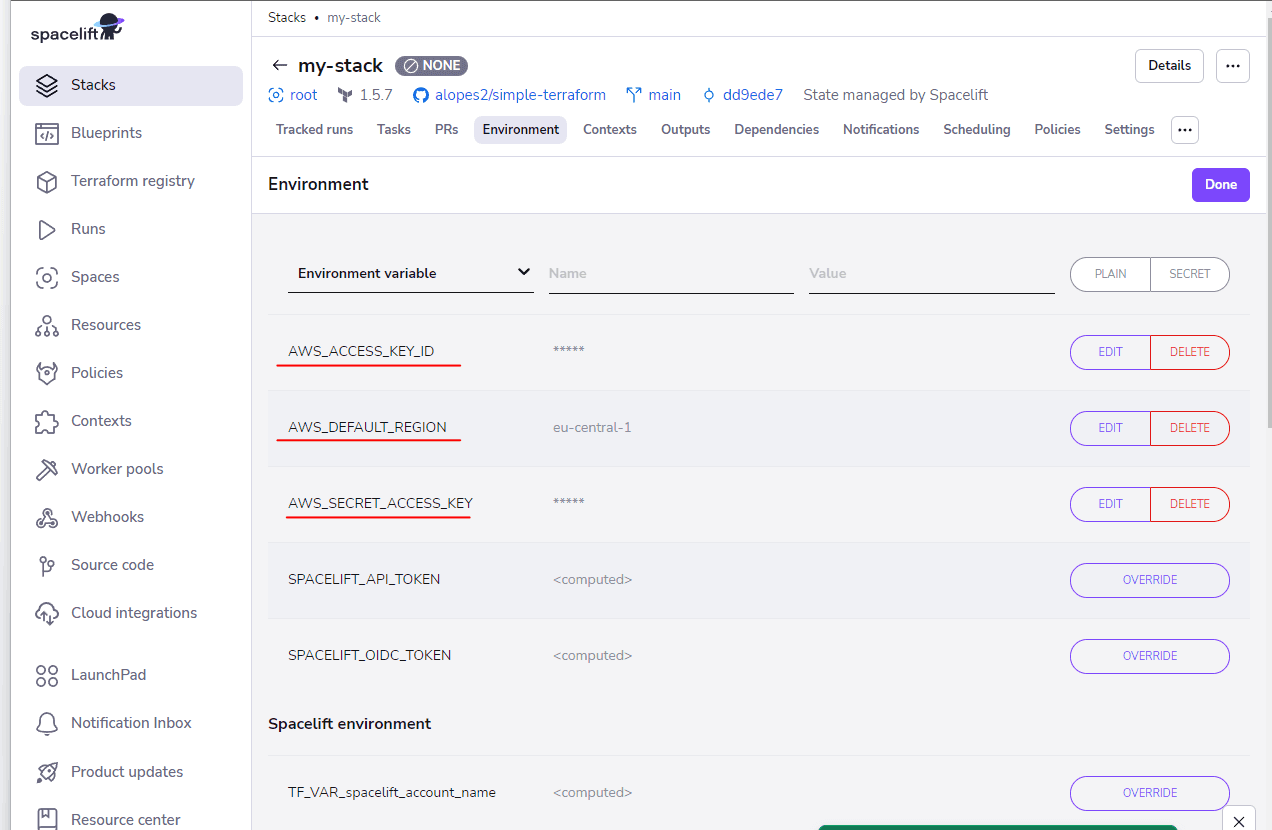Set new variable visibility to PLAIN
The width and height of the screenshot is (1272, 830).
(1110, 274)
